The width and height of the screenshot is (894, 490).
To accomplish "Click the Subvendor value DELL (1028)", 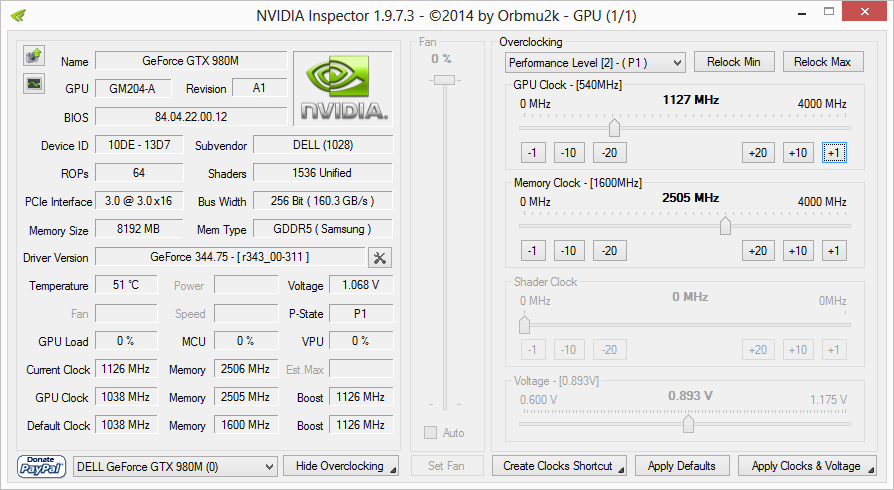I will pos(323,145).
